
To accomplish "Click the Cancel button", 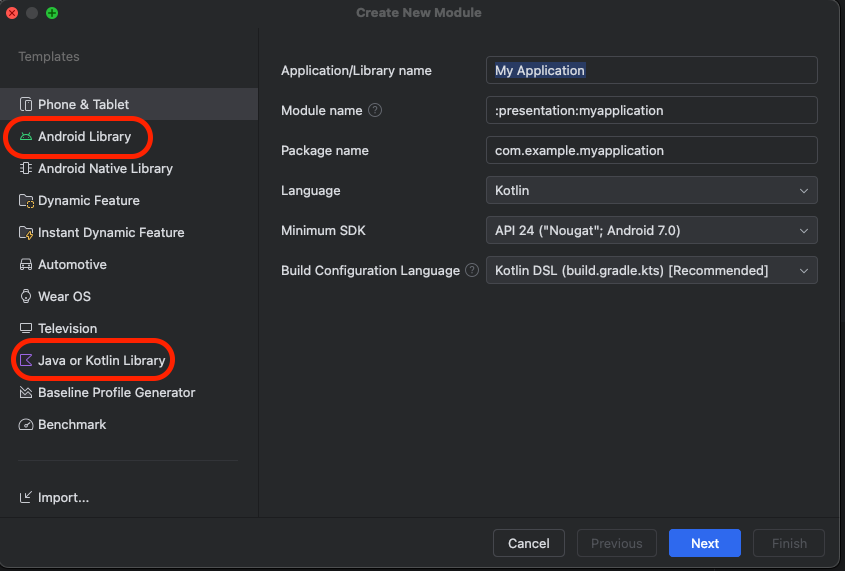I will (x=529, y=543).
